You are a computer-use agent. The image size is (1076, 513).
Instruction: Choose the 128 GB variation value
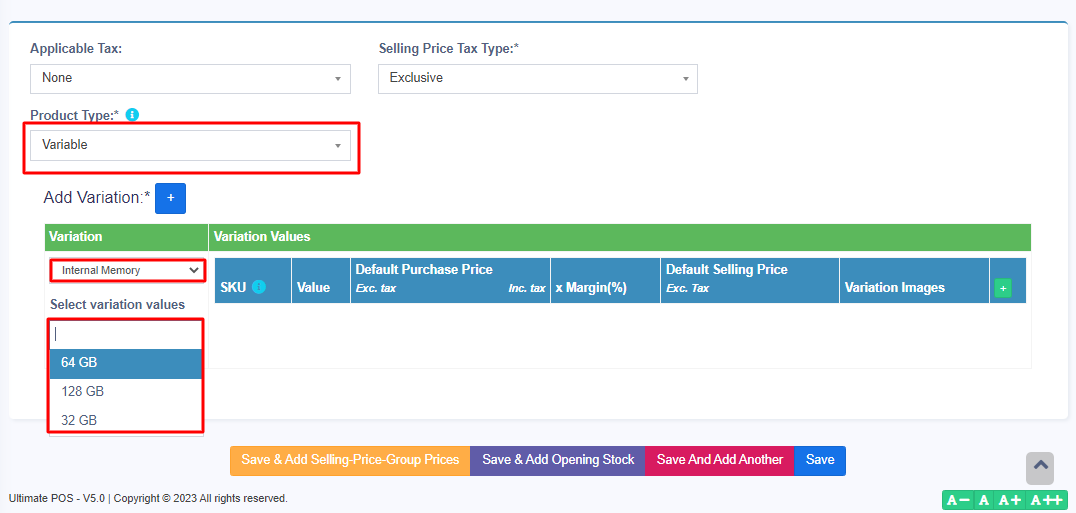click(x=126, y=392)
